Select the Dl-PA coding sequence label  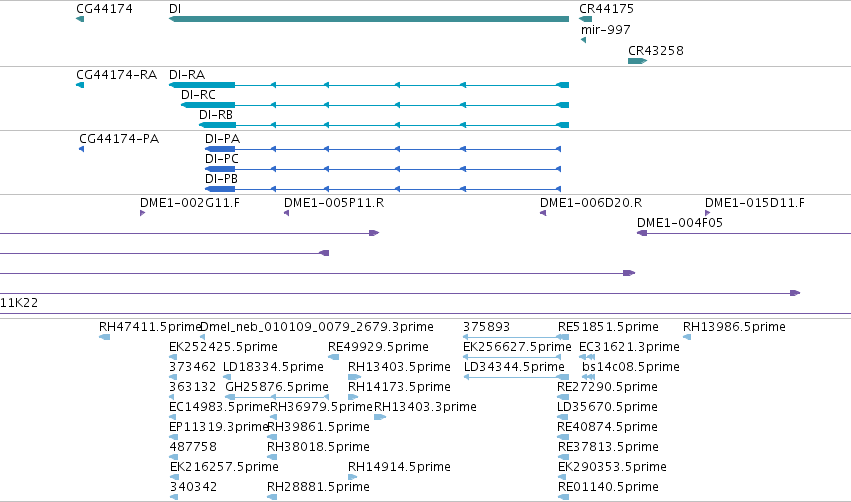223,139
